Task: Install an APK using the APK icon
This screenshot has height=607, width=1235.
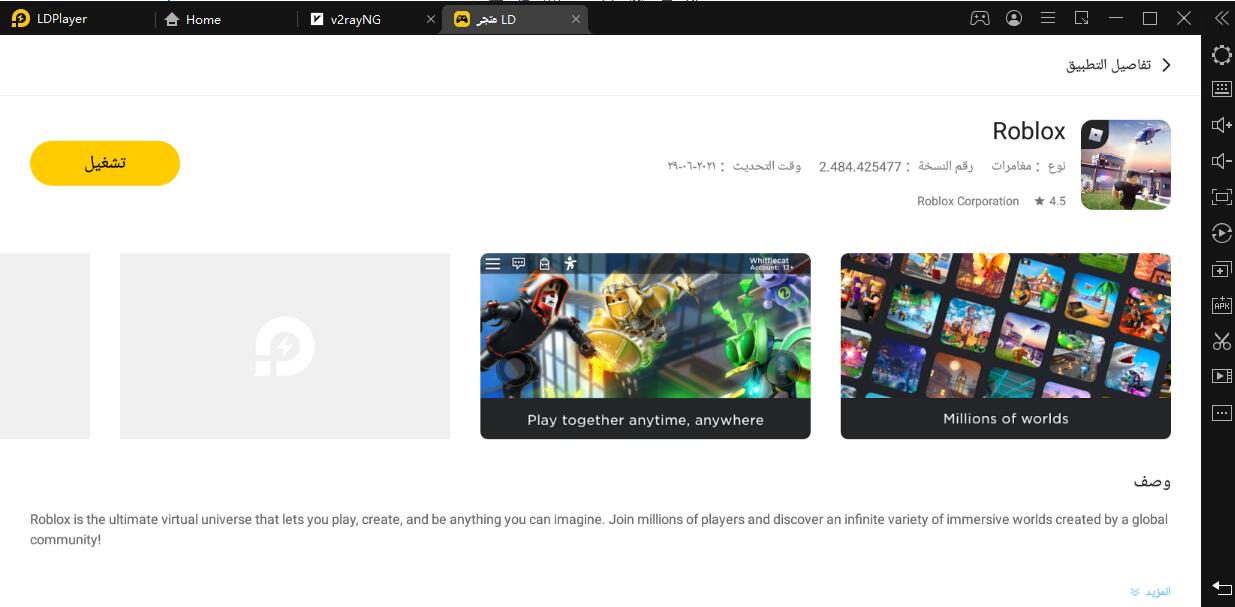Action: click(x=1221, y=305)
